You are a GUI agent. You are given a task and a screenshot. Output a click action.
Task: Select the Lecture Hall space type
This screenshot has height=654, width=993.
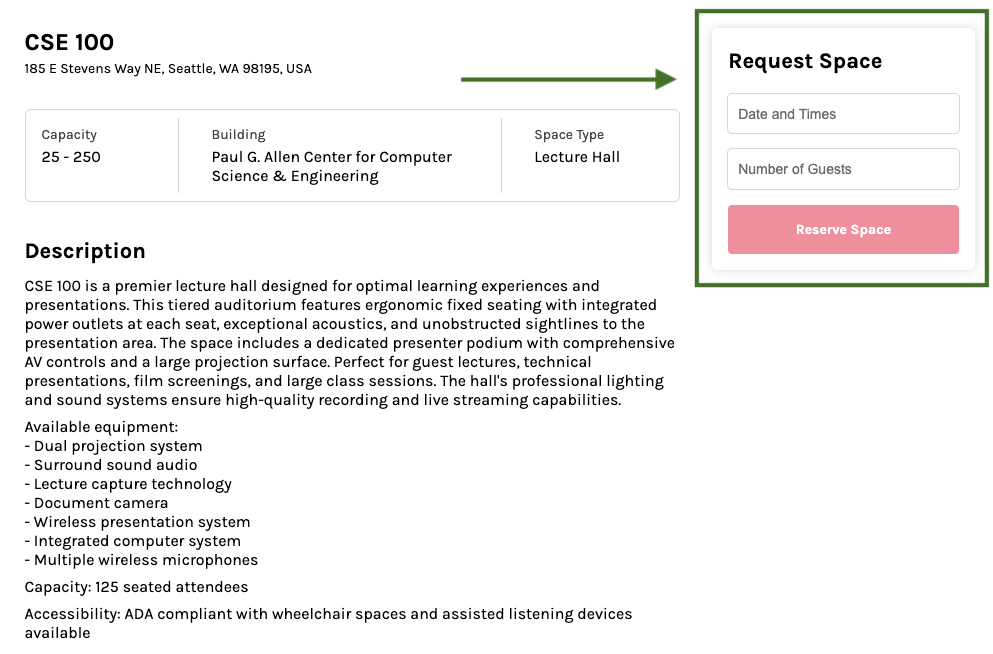(577, 156)
